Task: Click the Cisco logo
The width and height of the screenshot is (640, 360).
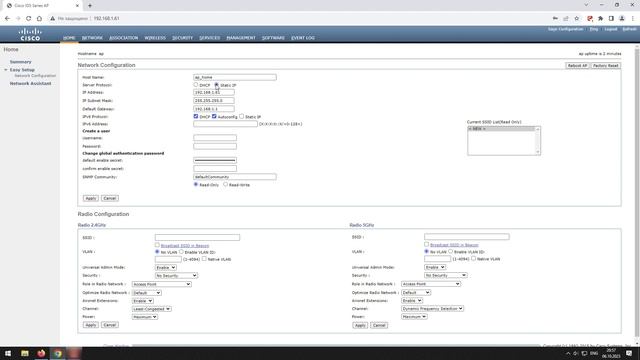Action: coord(30,34)
